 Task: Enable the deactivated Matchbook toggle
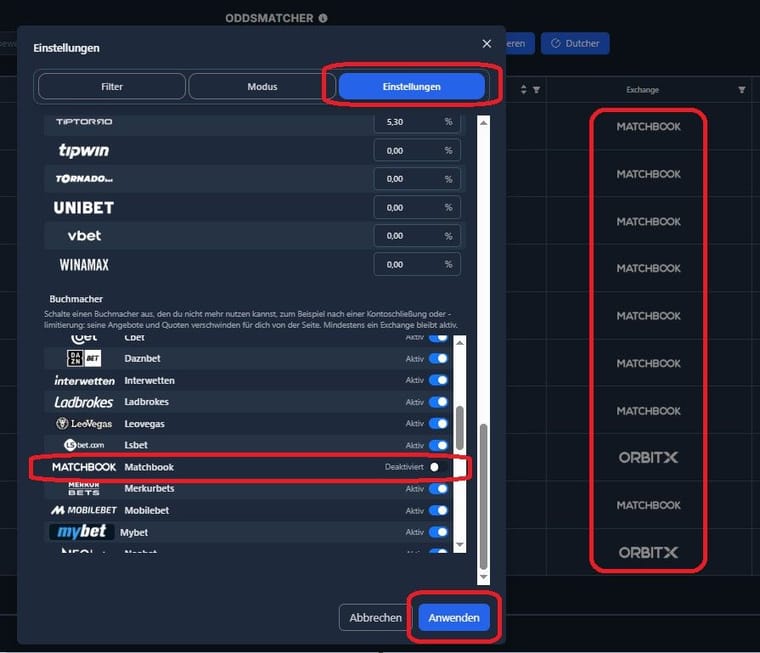(x=438, y=467)
